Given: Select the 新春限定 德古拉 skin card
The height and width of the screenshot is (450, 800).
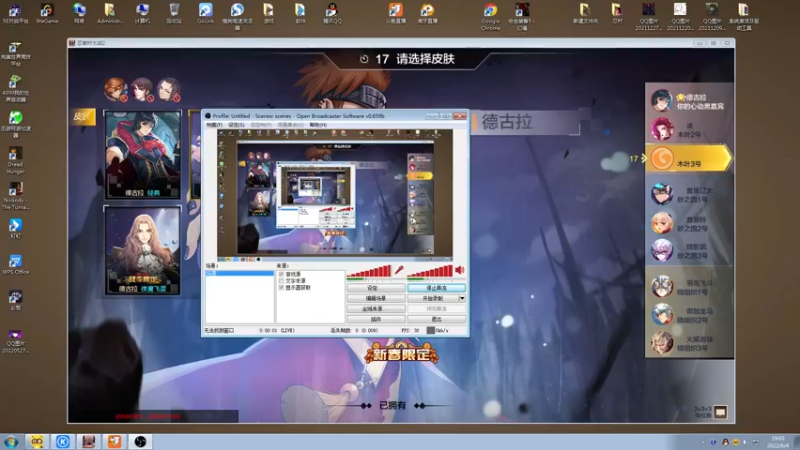Looking at the screenshot, I should coord(143,251).
